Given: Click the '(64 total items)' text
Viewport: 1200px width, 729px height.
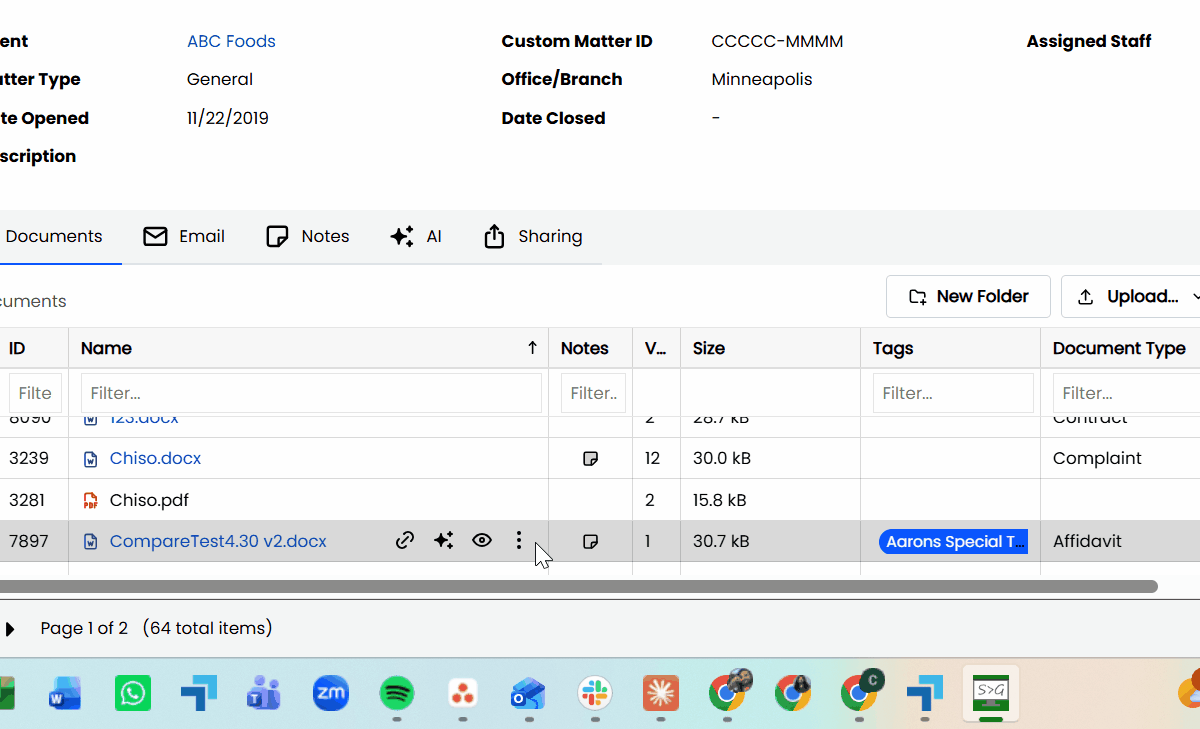Looking at the screenshot, I should tap(207, 629).
